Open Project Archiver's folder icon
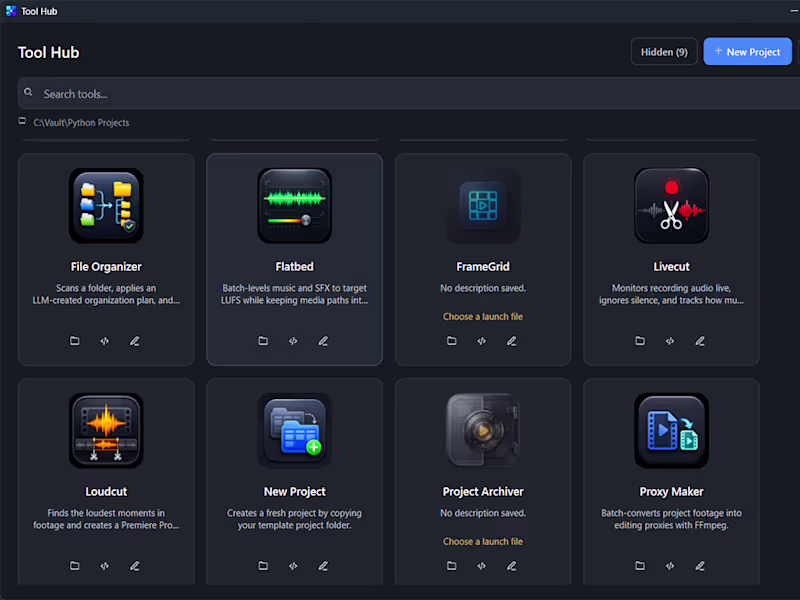The width and height of the screenshot is (800, 600). pos(452,566)
